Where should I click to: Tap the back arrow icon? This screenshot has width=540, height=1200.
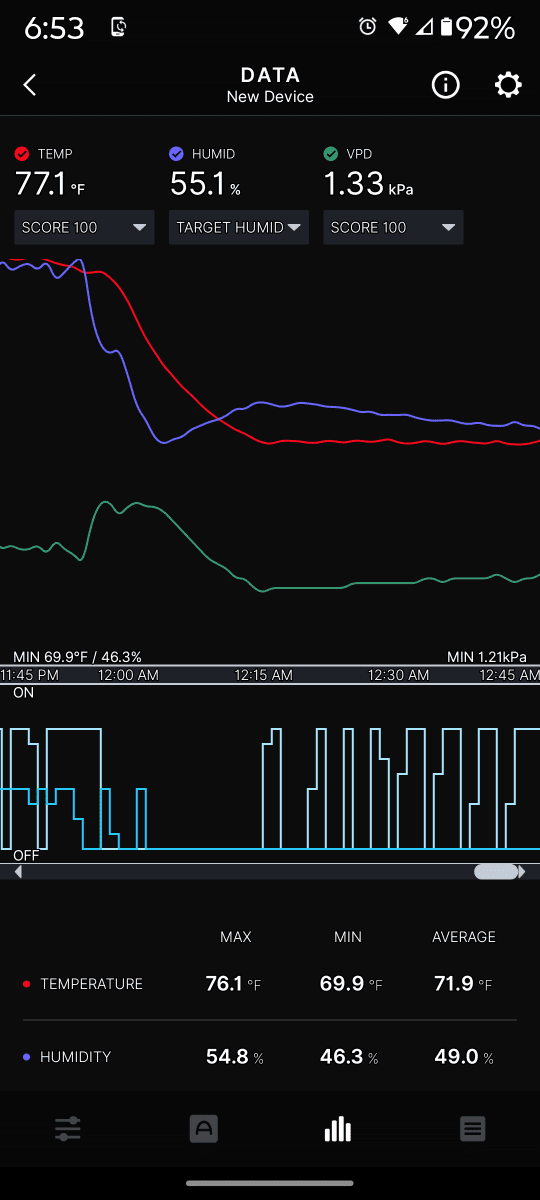30,85
